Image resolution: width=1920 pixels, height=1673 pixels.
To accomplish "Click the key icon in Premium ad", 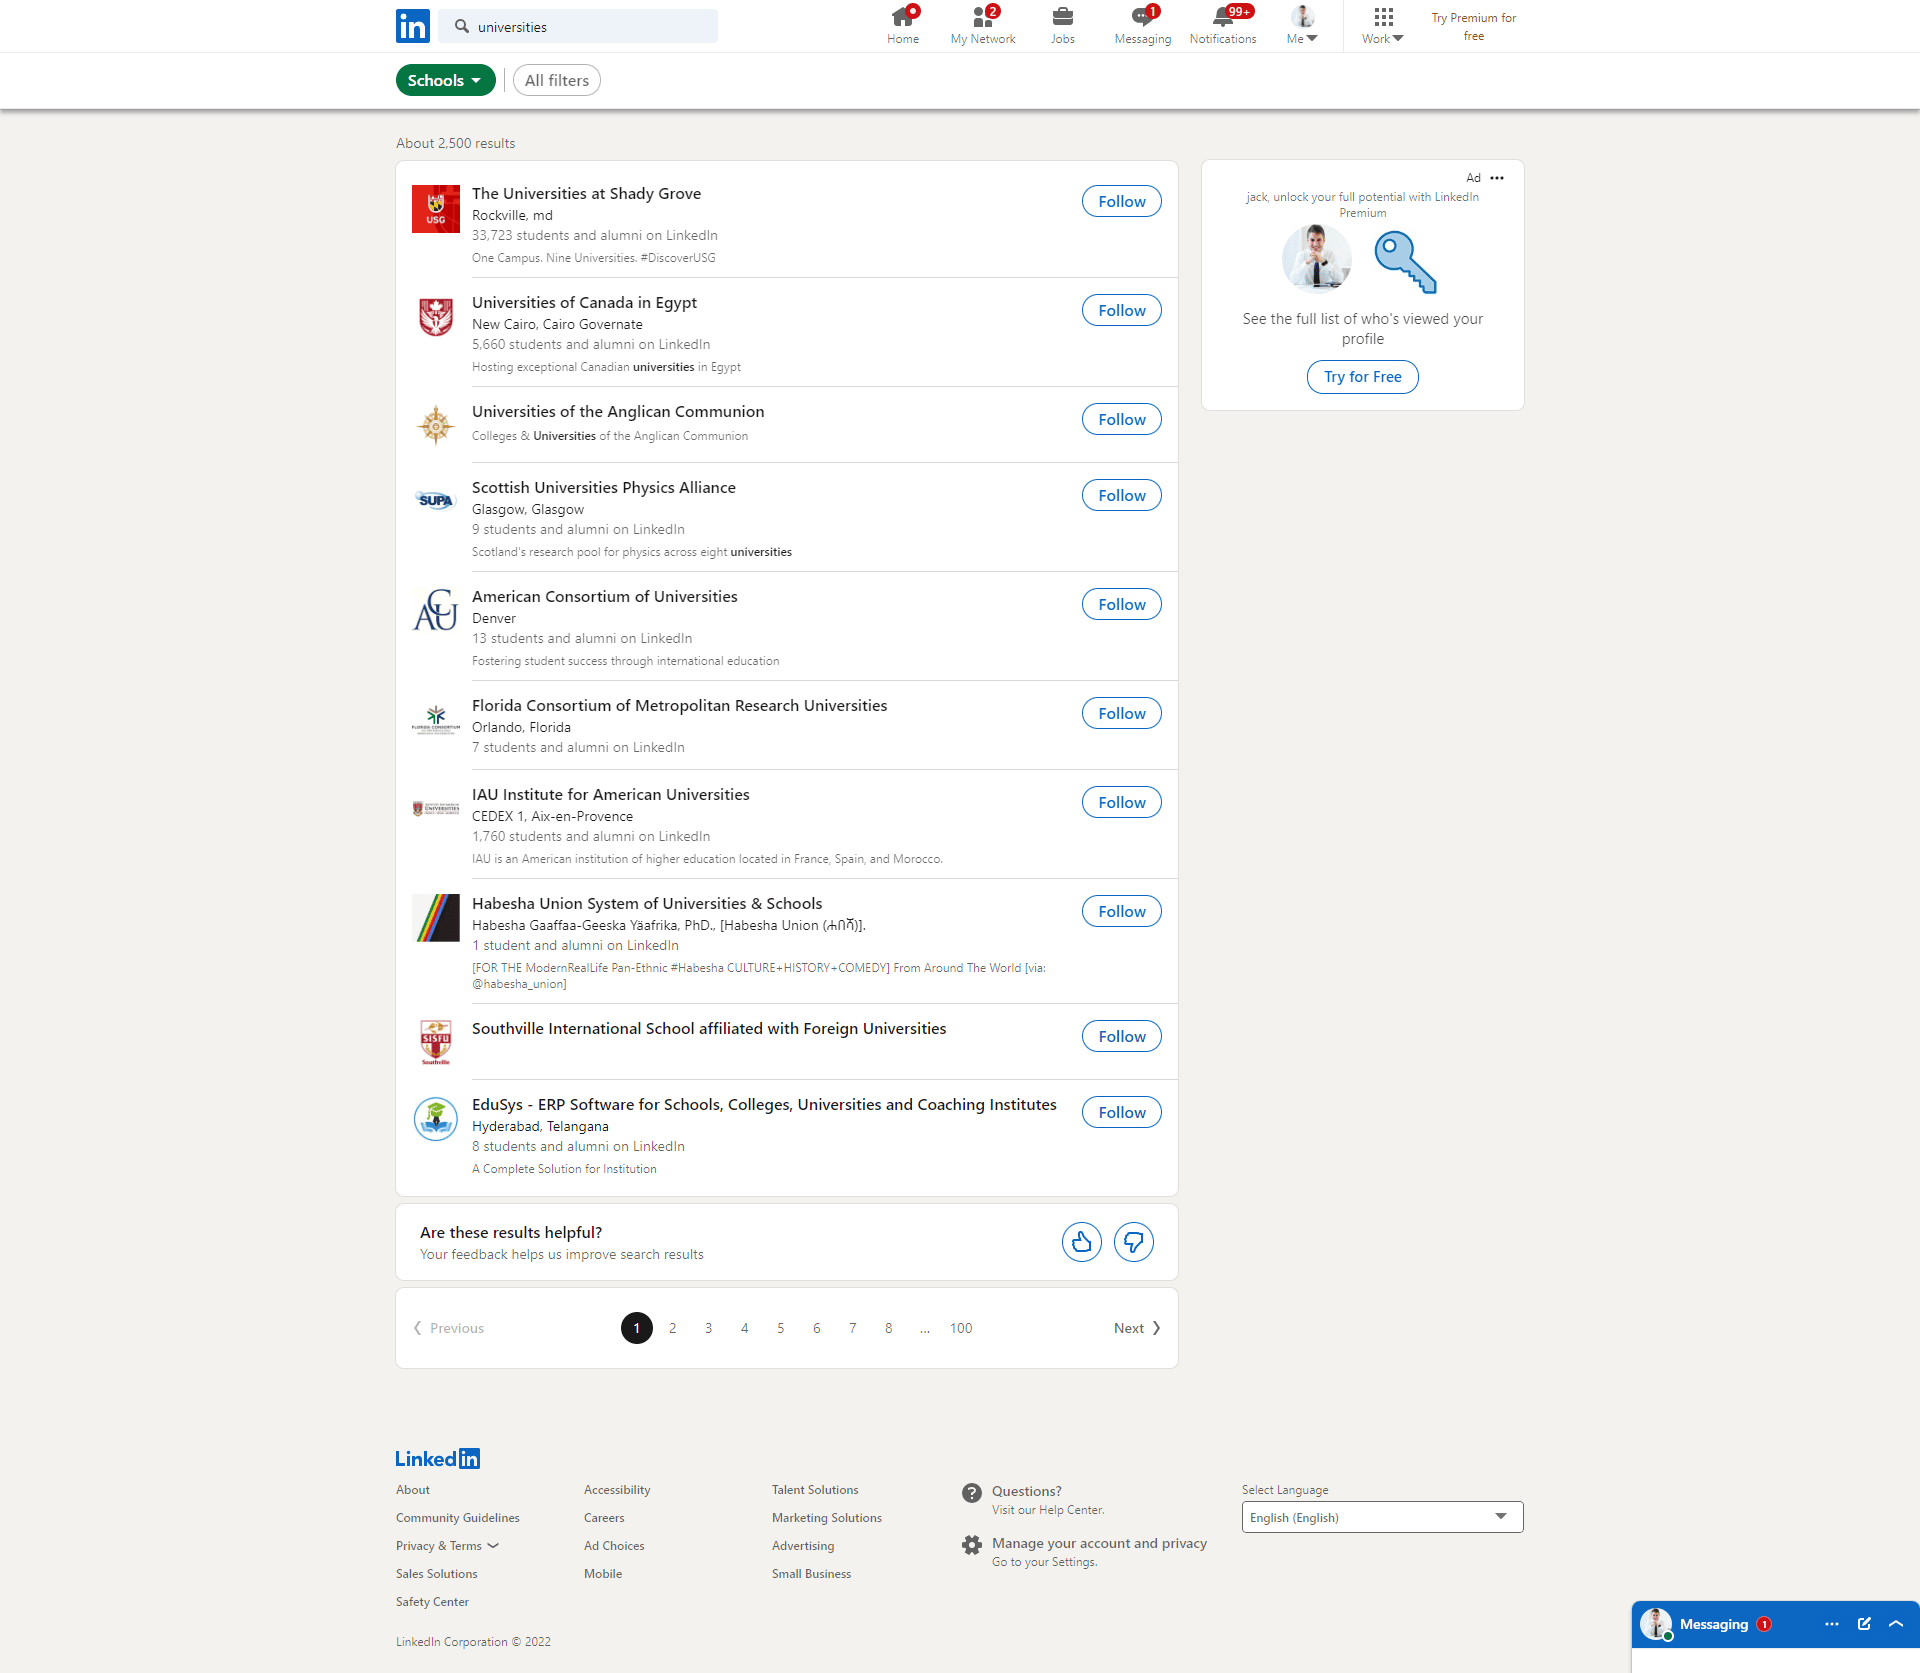I will (1405, 262).
